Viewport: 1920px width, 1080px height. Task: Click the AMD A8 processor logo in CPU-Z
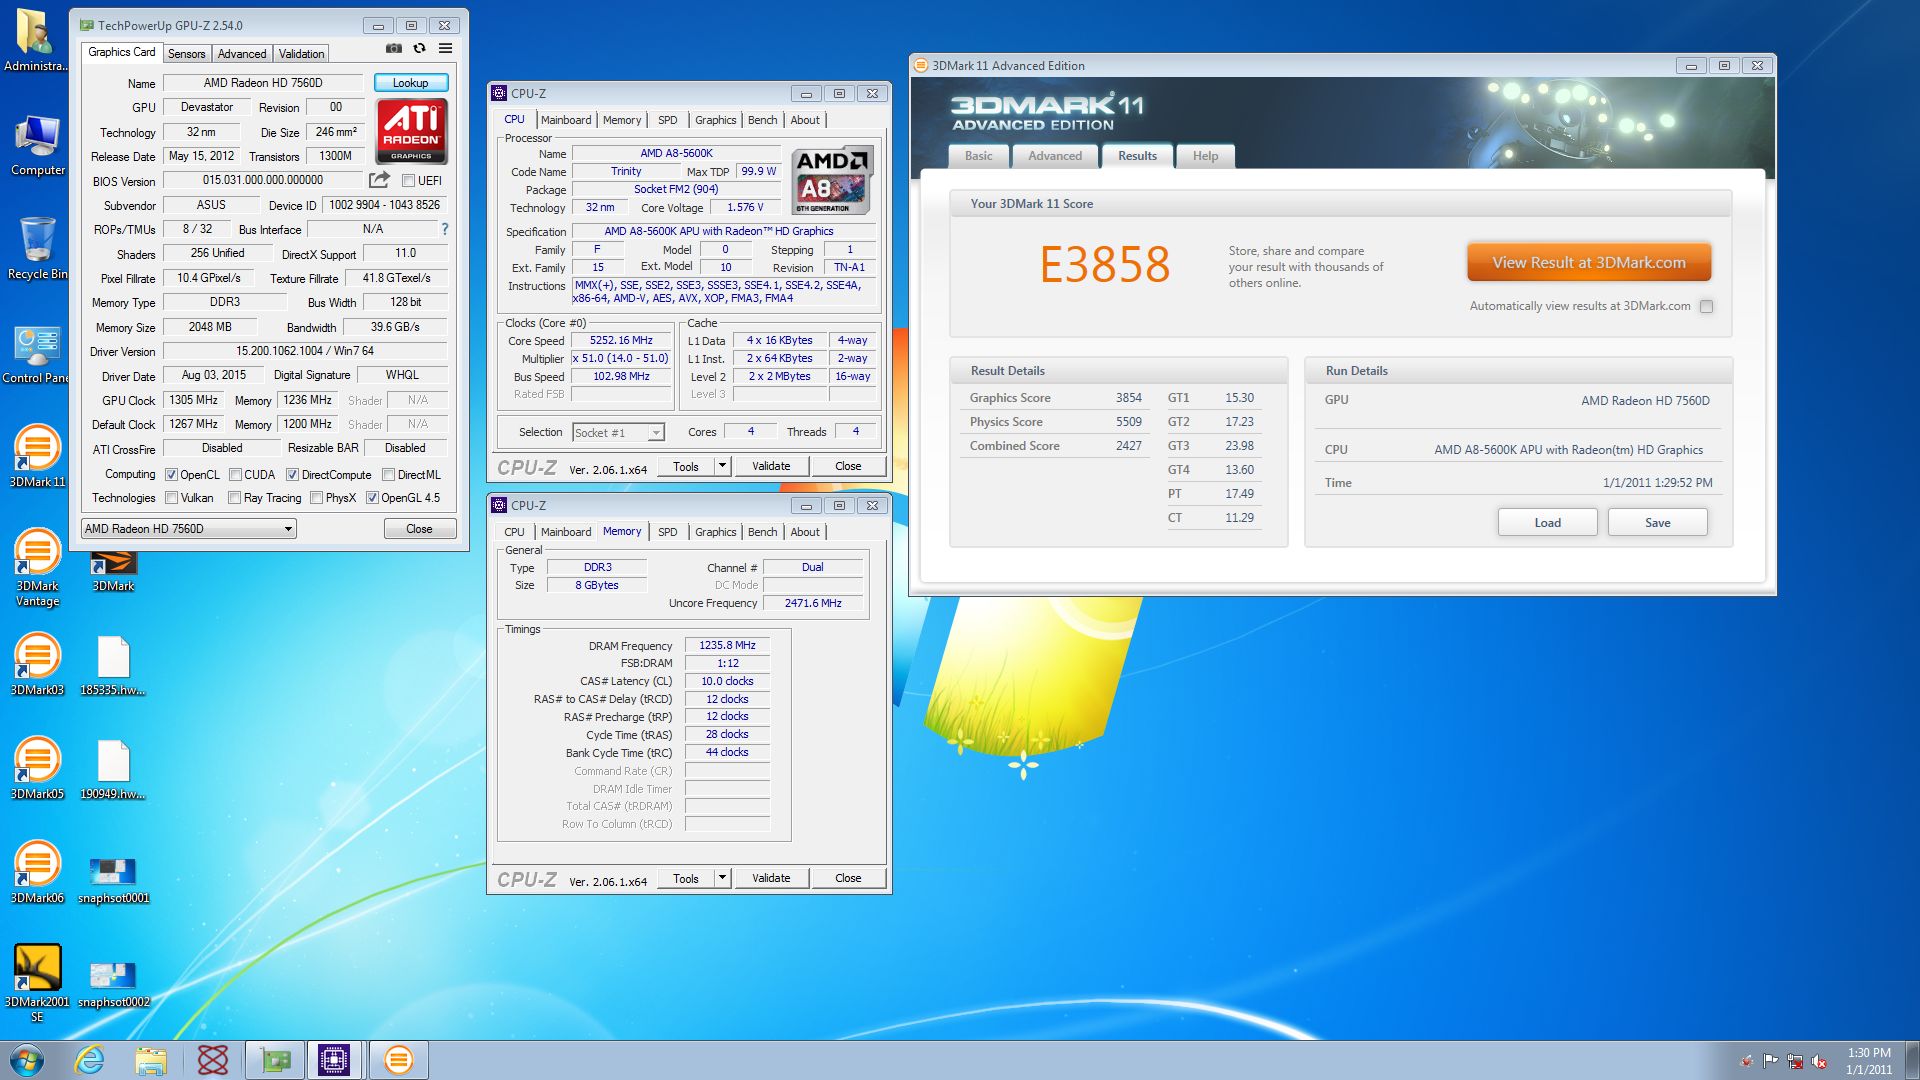pos(833,180)
